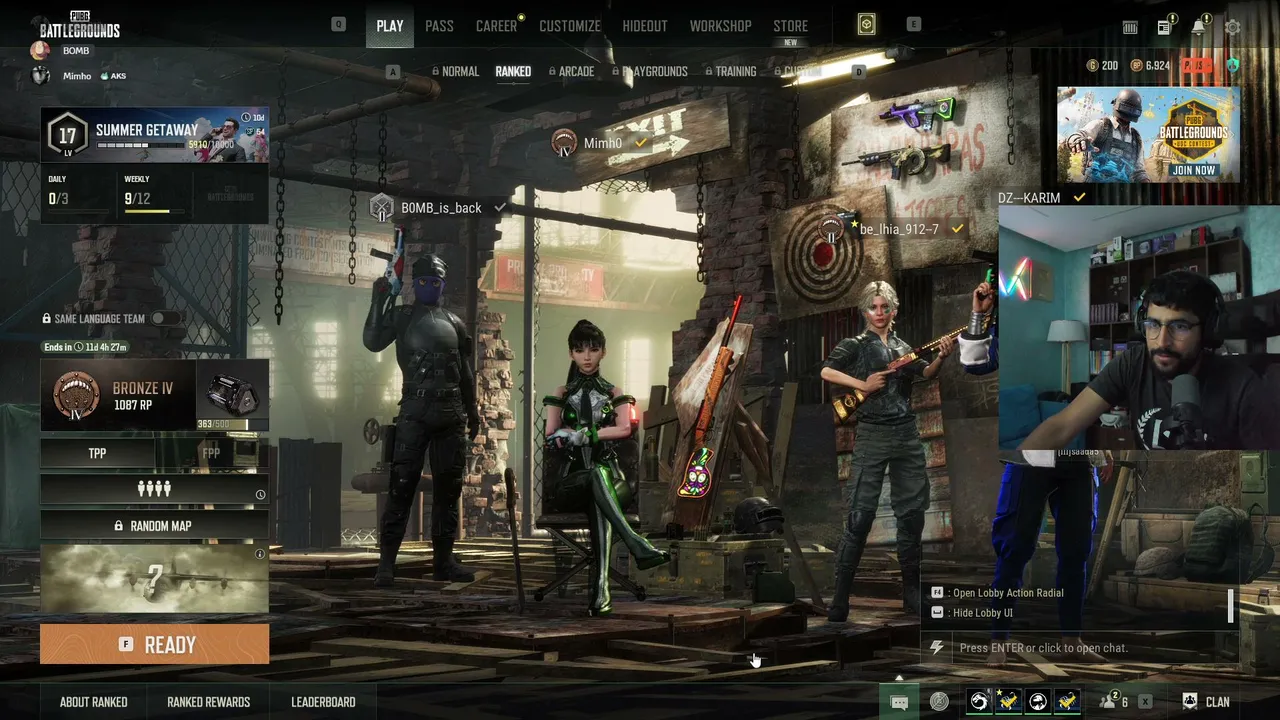
Task: Click the radar icon in bottom bar
Action: point(938,702)
